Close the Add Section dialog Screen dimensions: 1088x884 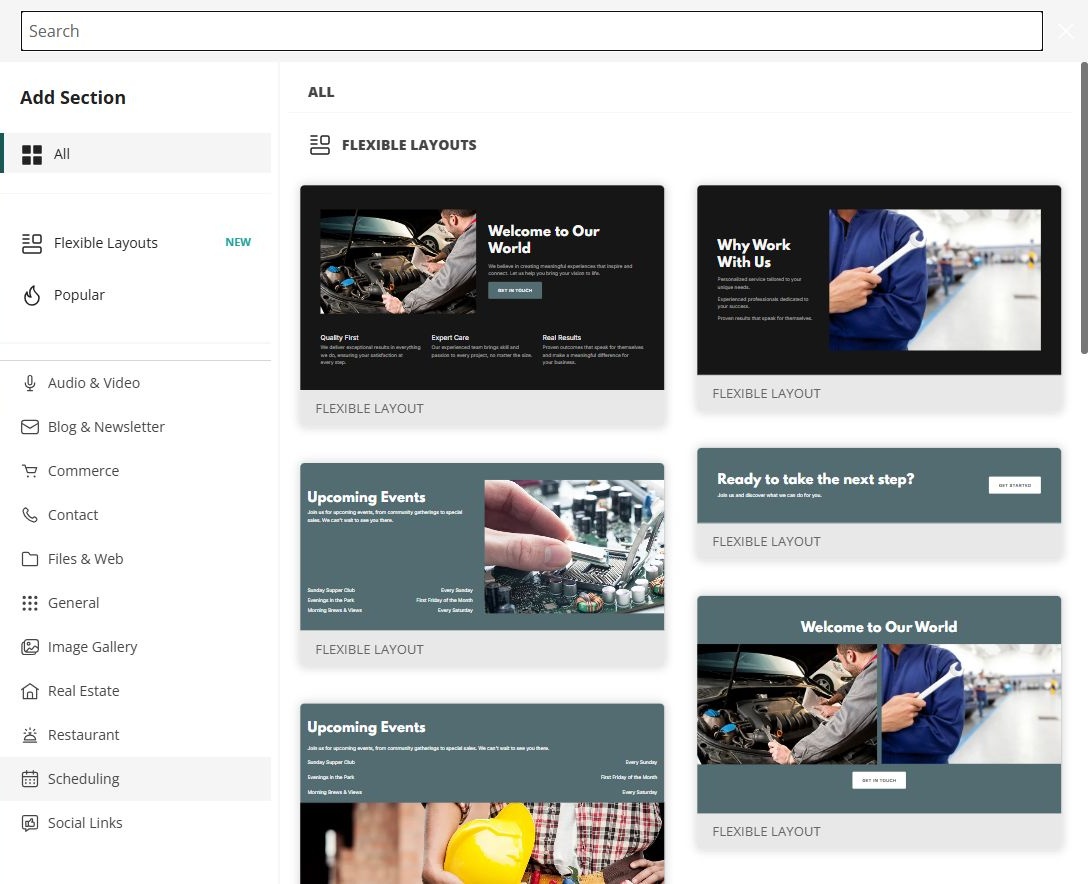(x=1066, y=31)
